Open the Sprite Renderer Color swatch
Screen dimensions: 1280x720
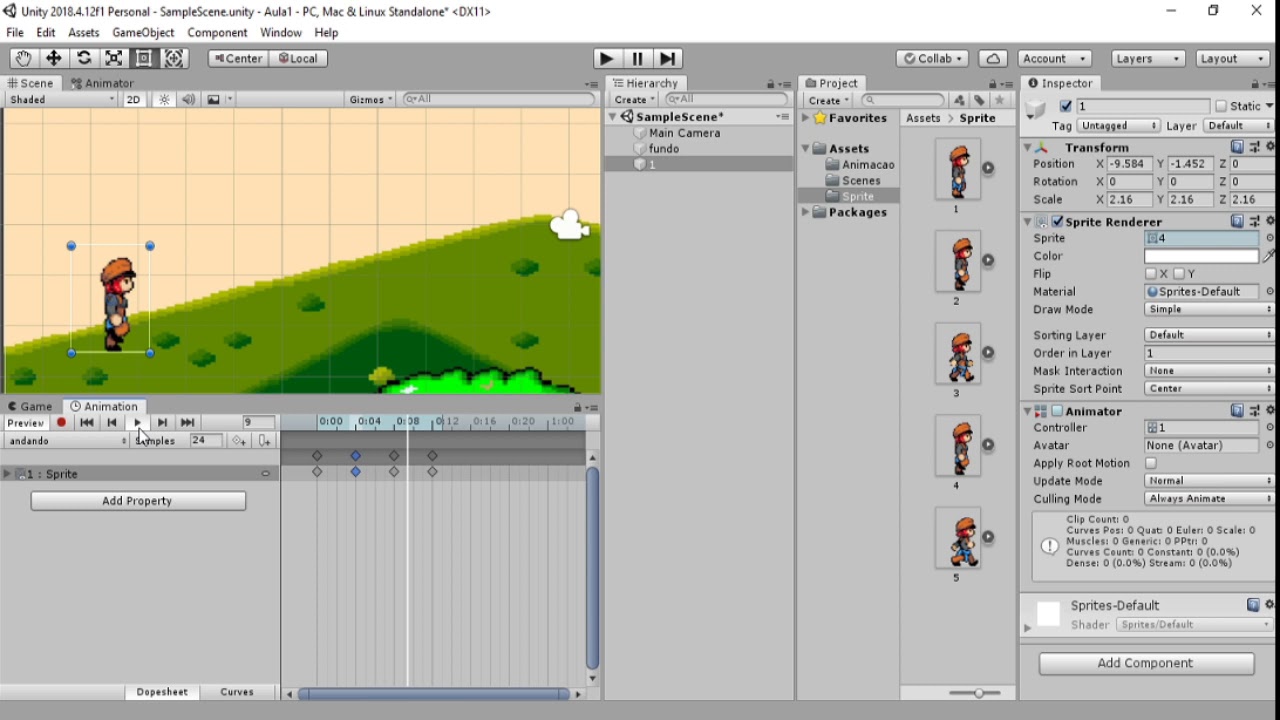tap(1201, 256)
